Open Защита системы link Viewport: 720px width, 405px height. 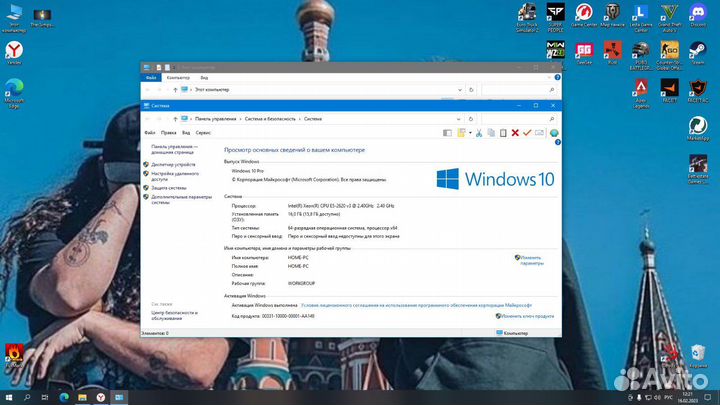tap(169, 188)
